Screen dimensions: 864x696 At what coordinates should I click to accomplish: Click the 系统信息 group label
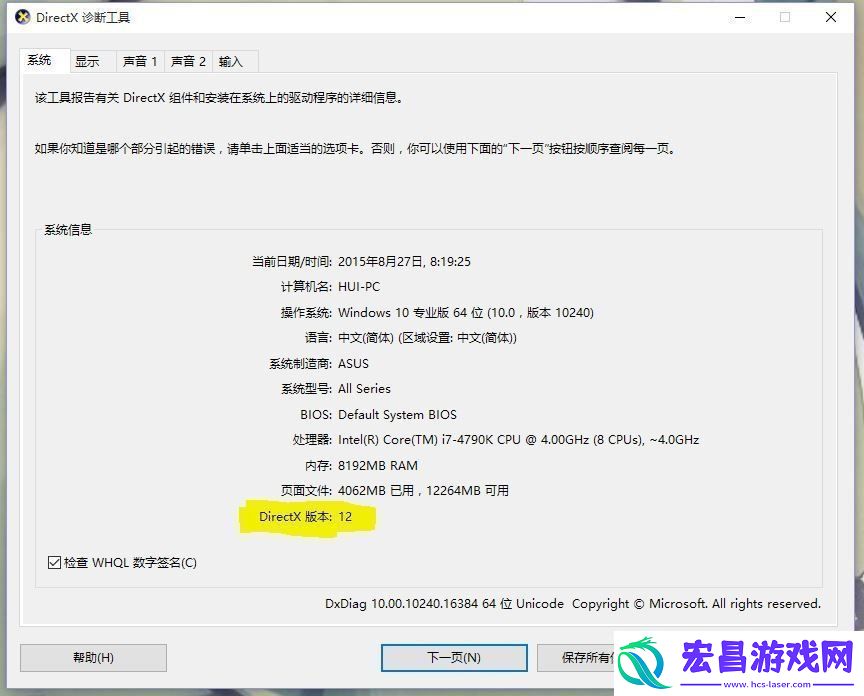coord(68,230)
